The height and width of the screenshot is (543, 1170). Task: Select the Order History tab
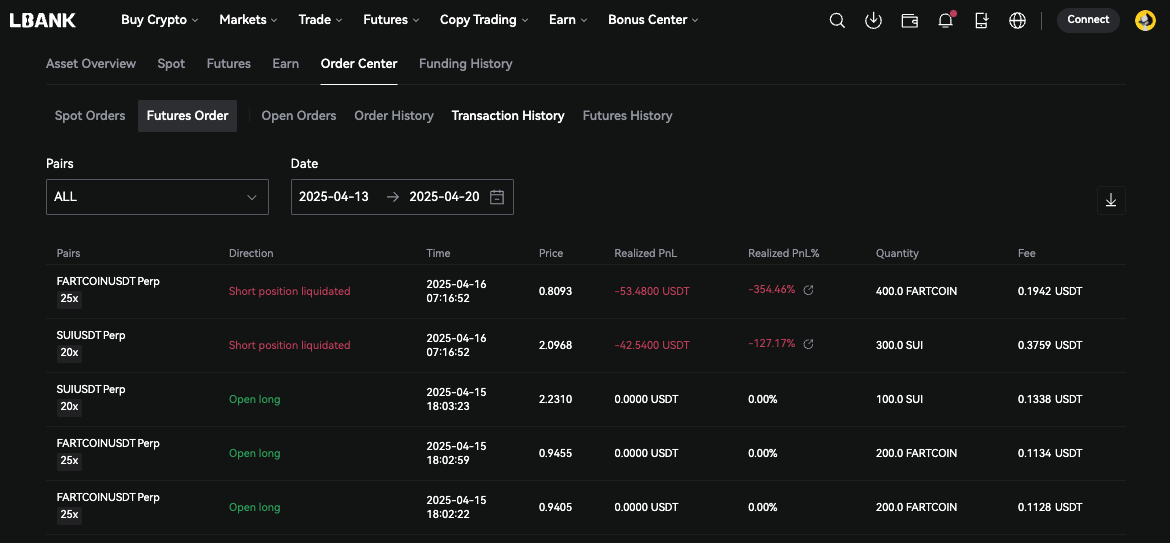pyautogui.click(x=394, y=116)
